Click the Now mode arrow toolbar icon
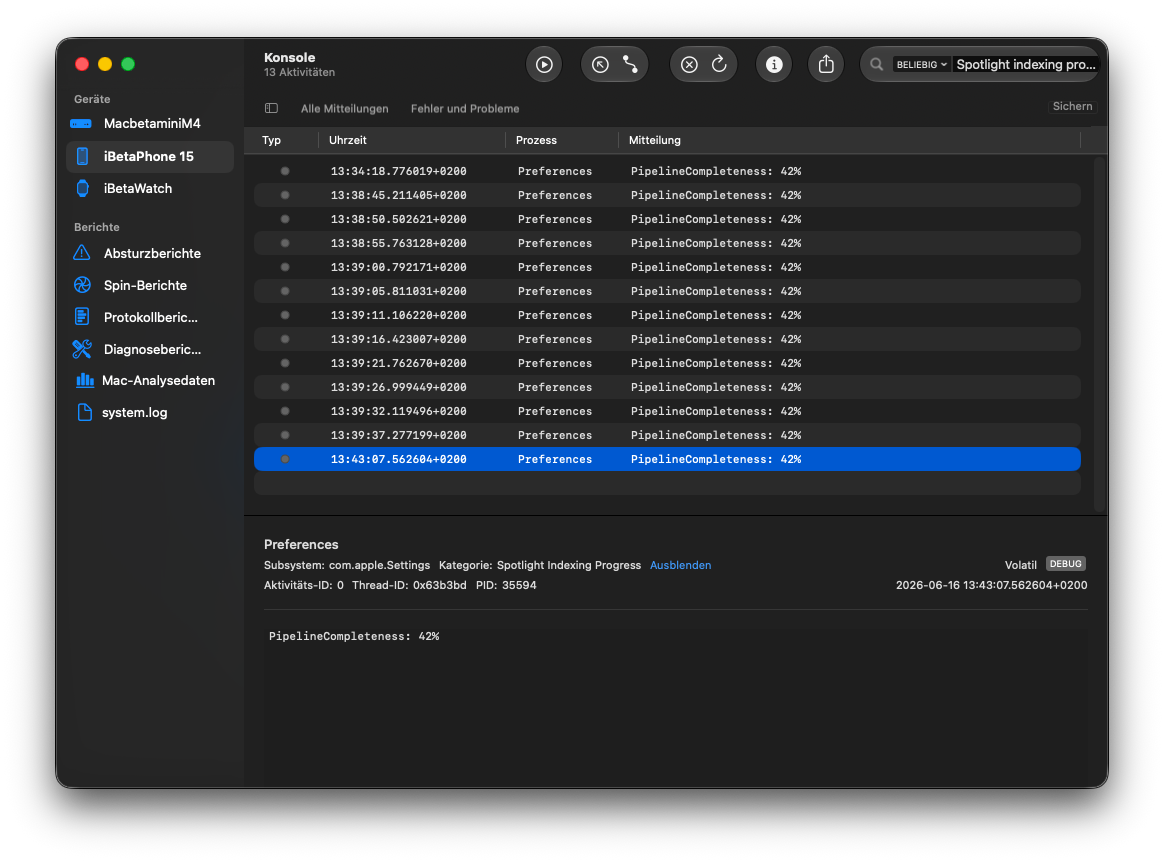Image resolution: width=1164 pixels, height=862 pixels. coord(600,65)
